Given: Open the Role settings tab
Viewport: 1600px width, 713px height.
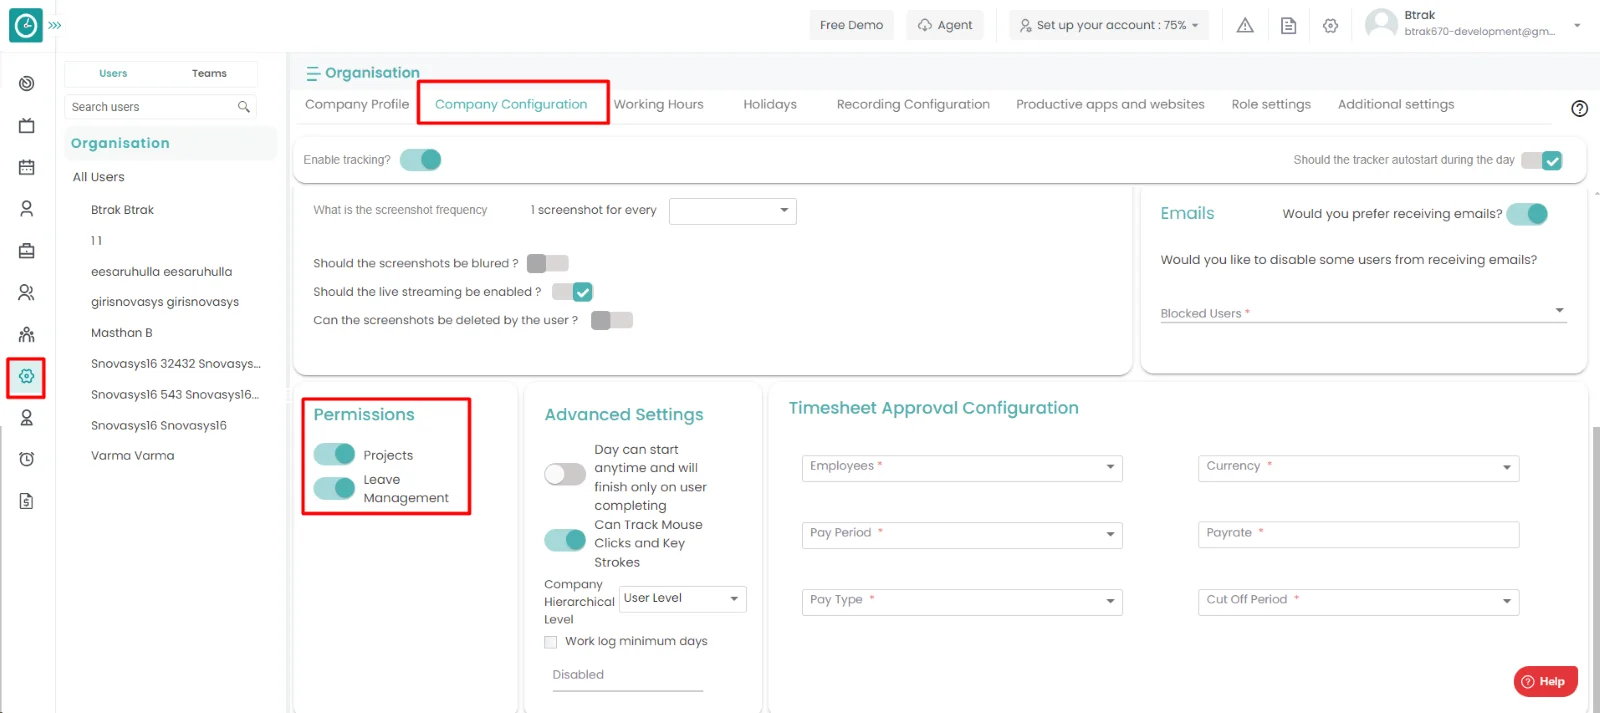Looking at the screenshot, I should (1270, 104).
